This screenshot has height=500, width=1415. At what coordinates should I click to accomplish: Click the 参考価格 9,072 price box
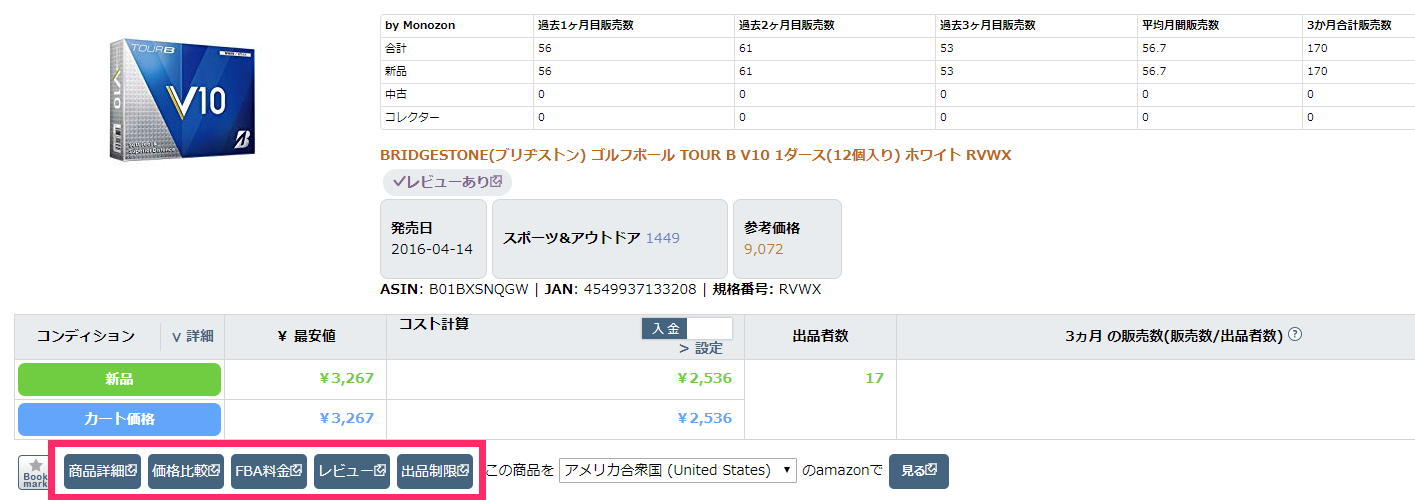(787, 239)
